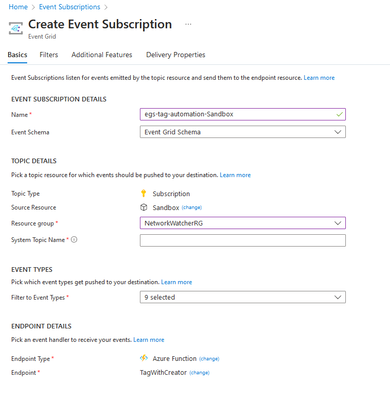Screen dimensions: 390x400
Task: Click the info icon beside System Topic Name
Action: 74,240
